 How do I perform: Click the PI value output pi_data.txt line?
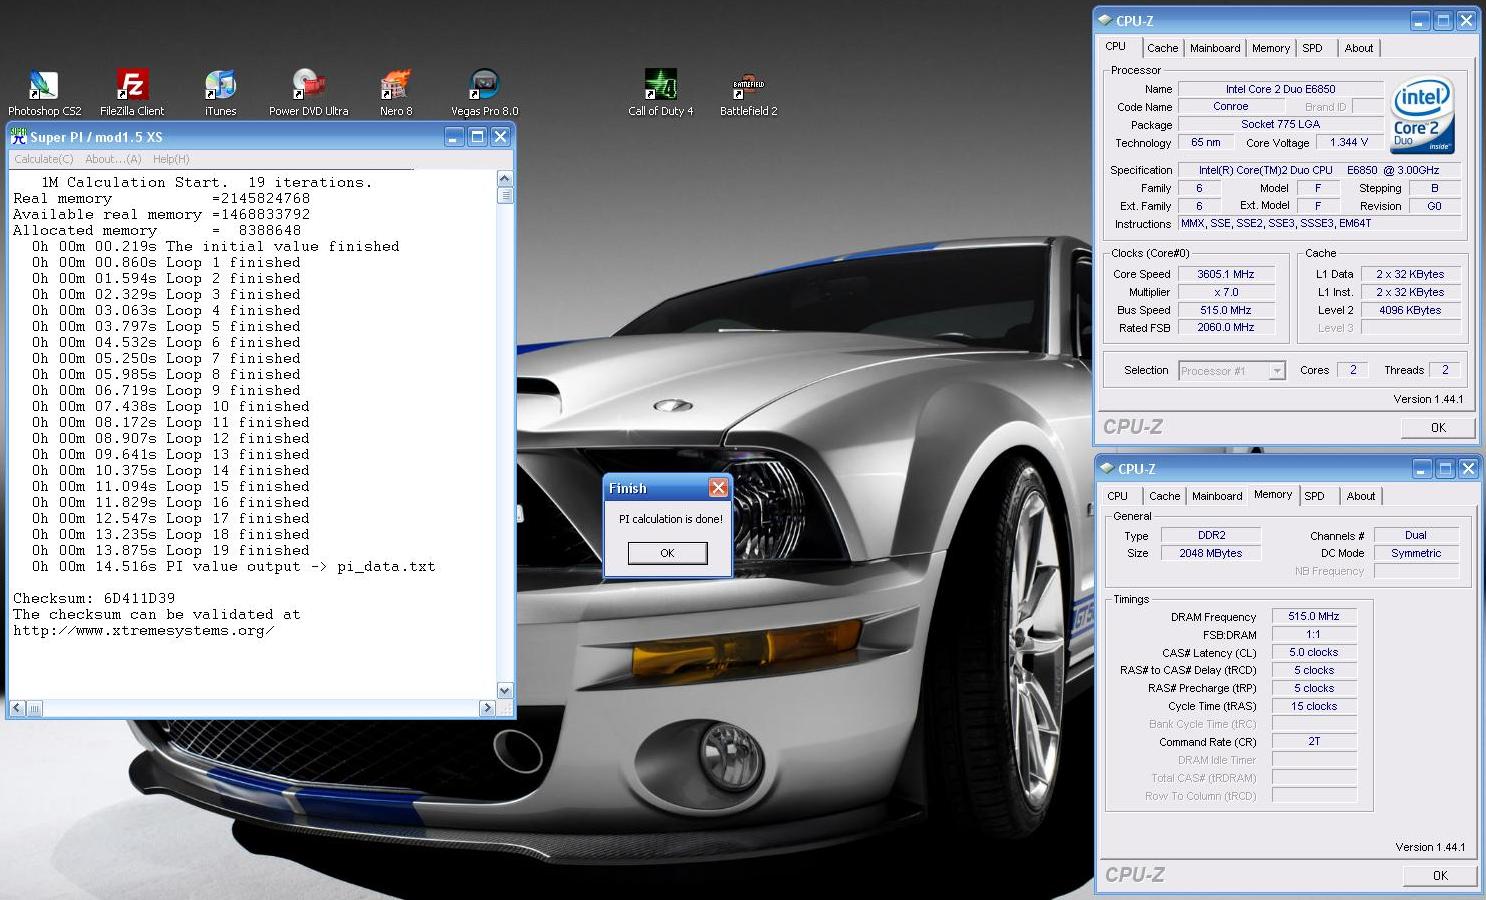[x=233, y=566]
